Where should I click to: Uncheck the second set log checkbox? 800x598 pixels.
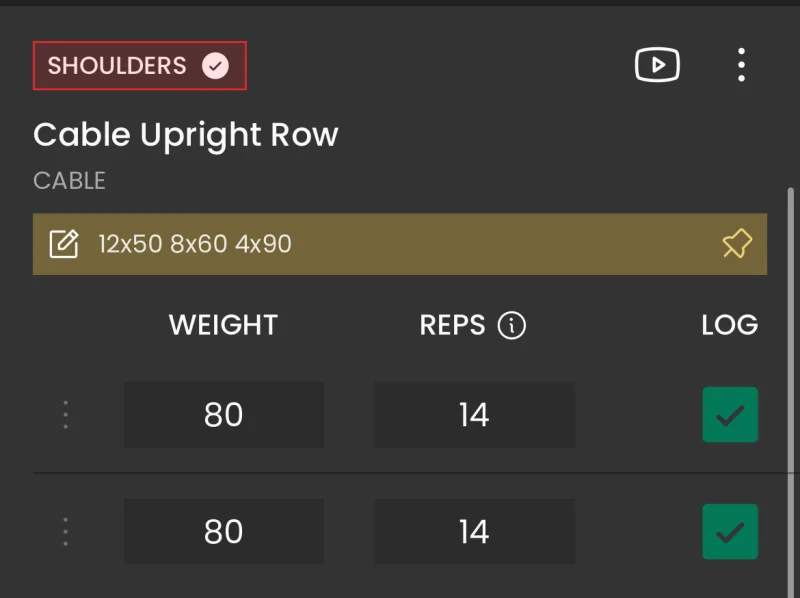(x=730, y=532)
